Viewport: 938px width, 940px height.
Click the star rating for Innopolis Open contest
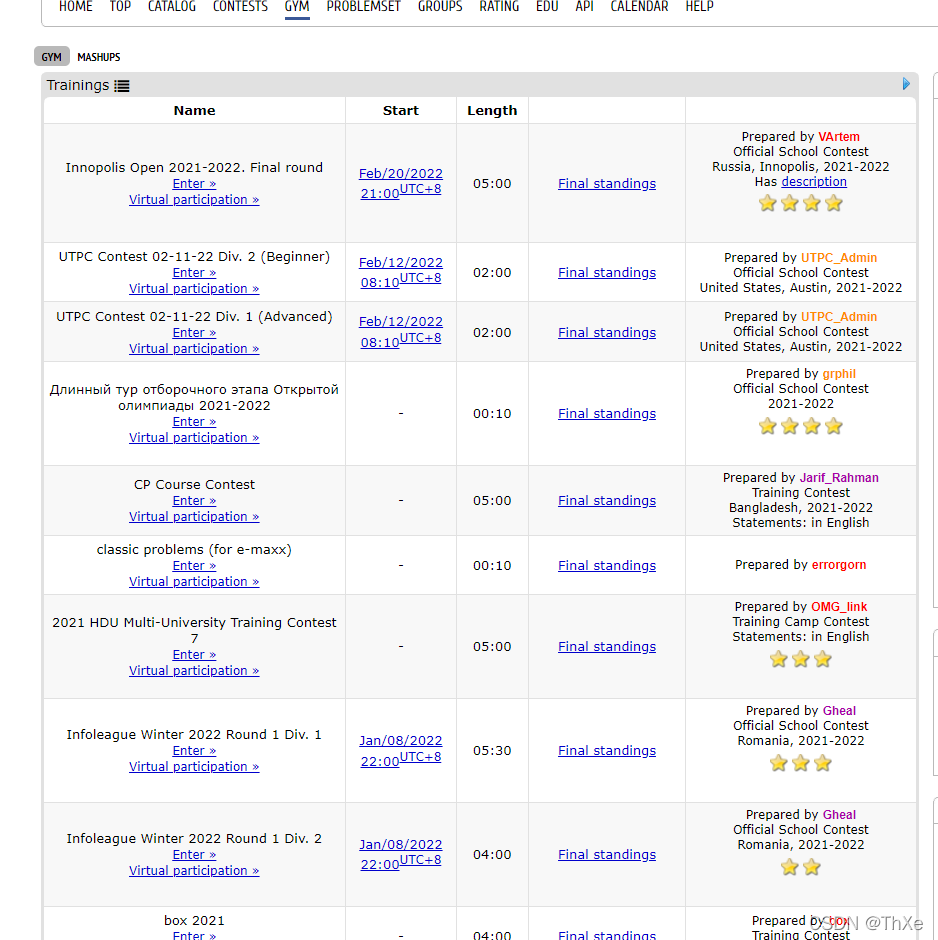click(x=800, y=203)
